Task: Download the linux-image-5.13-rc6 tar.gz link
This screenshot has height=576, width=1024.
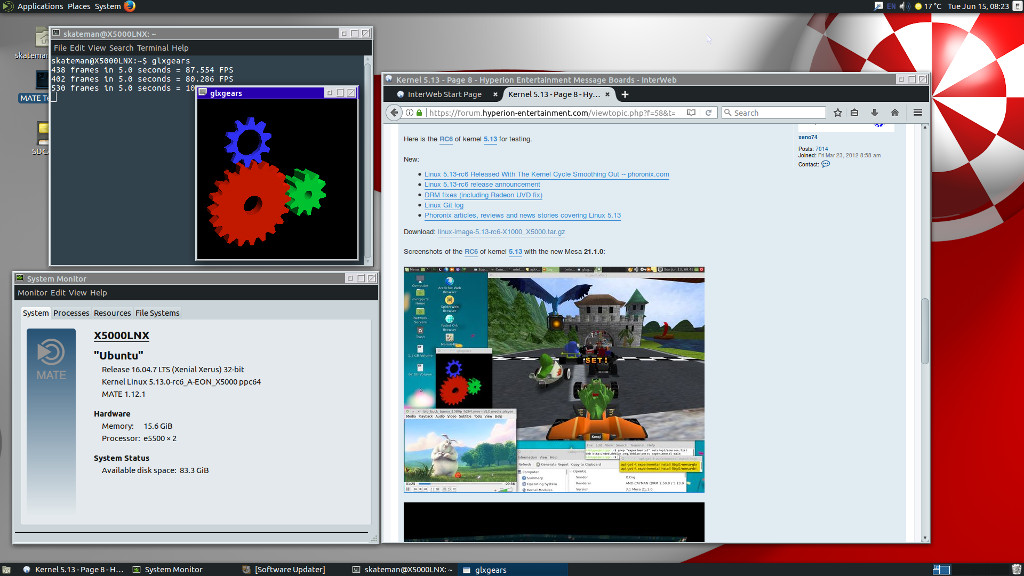Action: click(502, 232)
